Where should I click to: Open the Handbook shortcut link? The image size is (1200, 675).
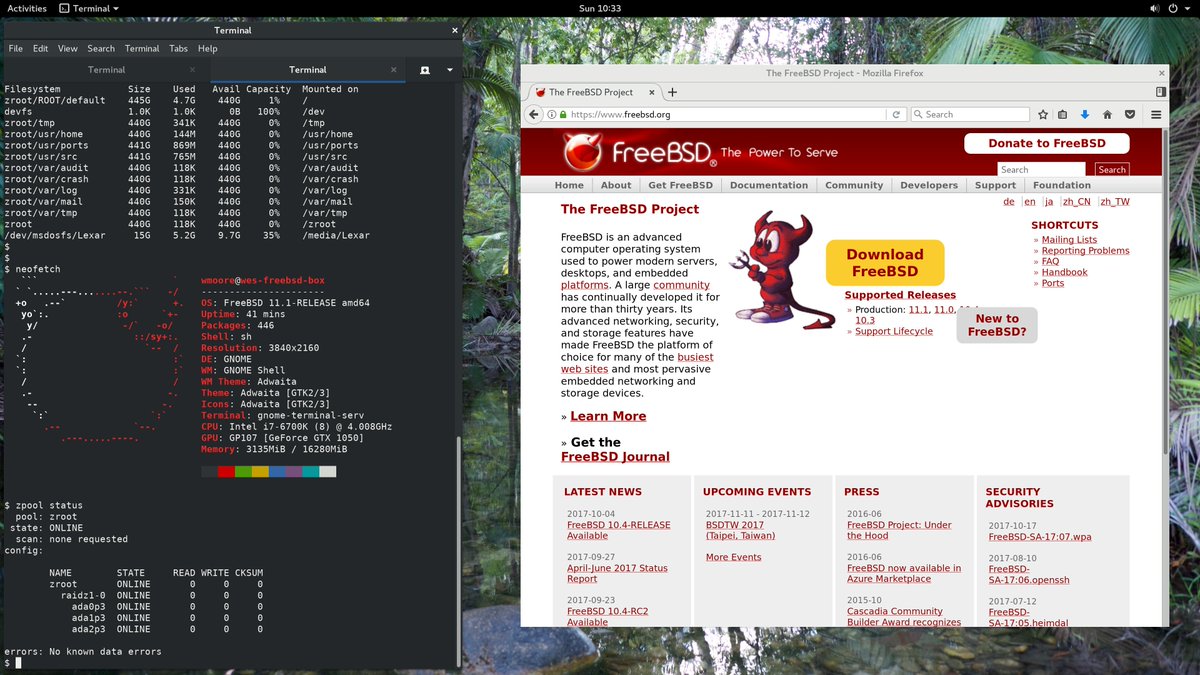click(1064, 272)
